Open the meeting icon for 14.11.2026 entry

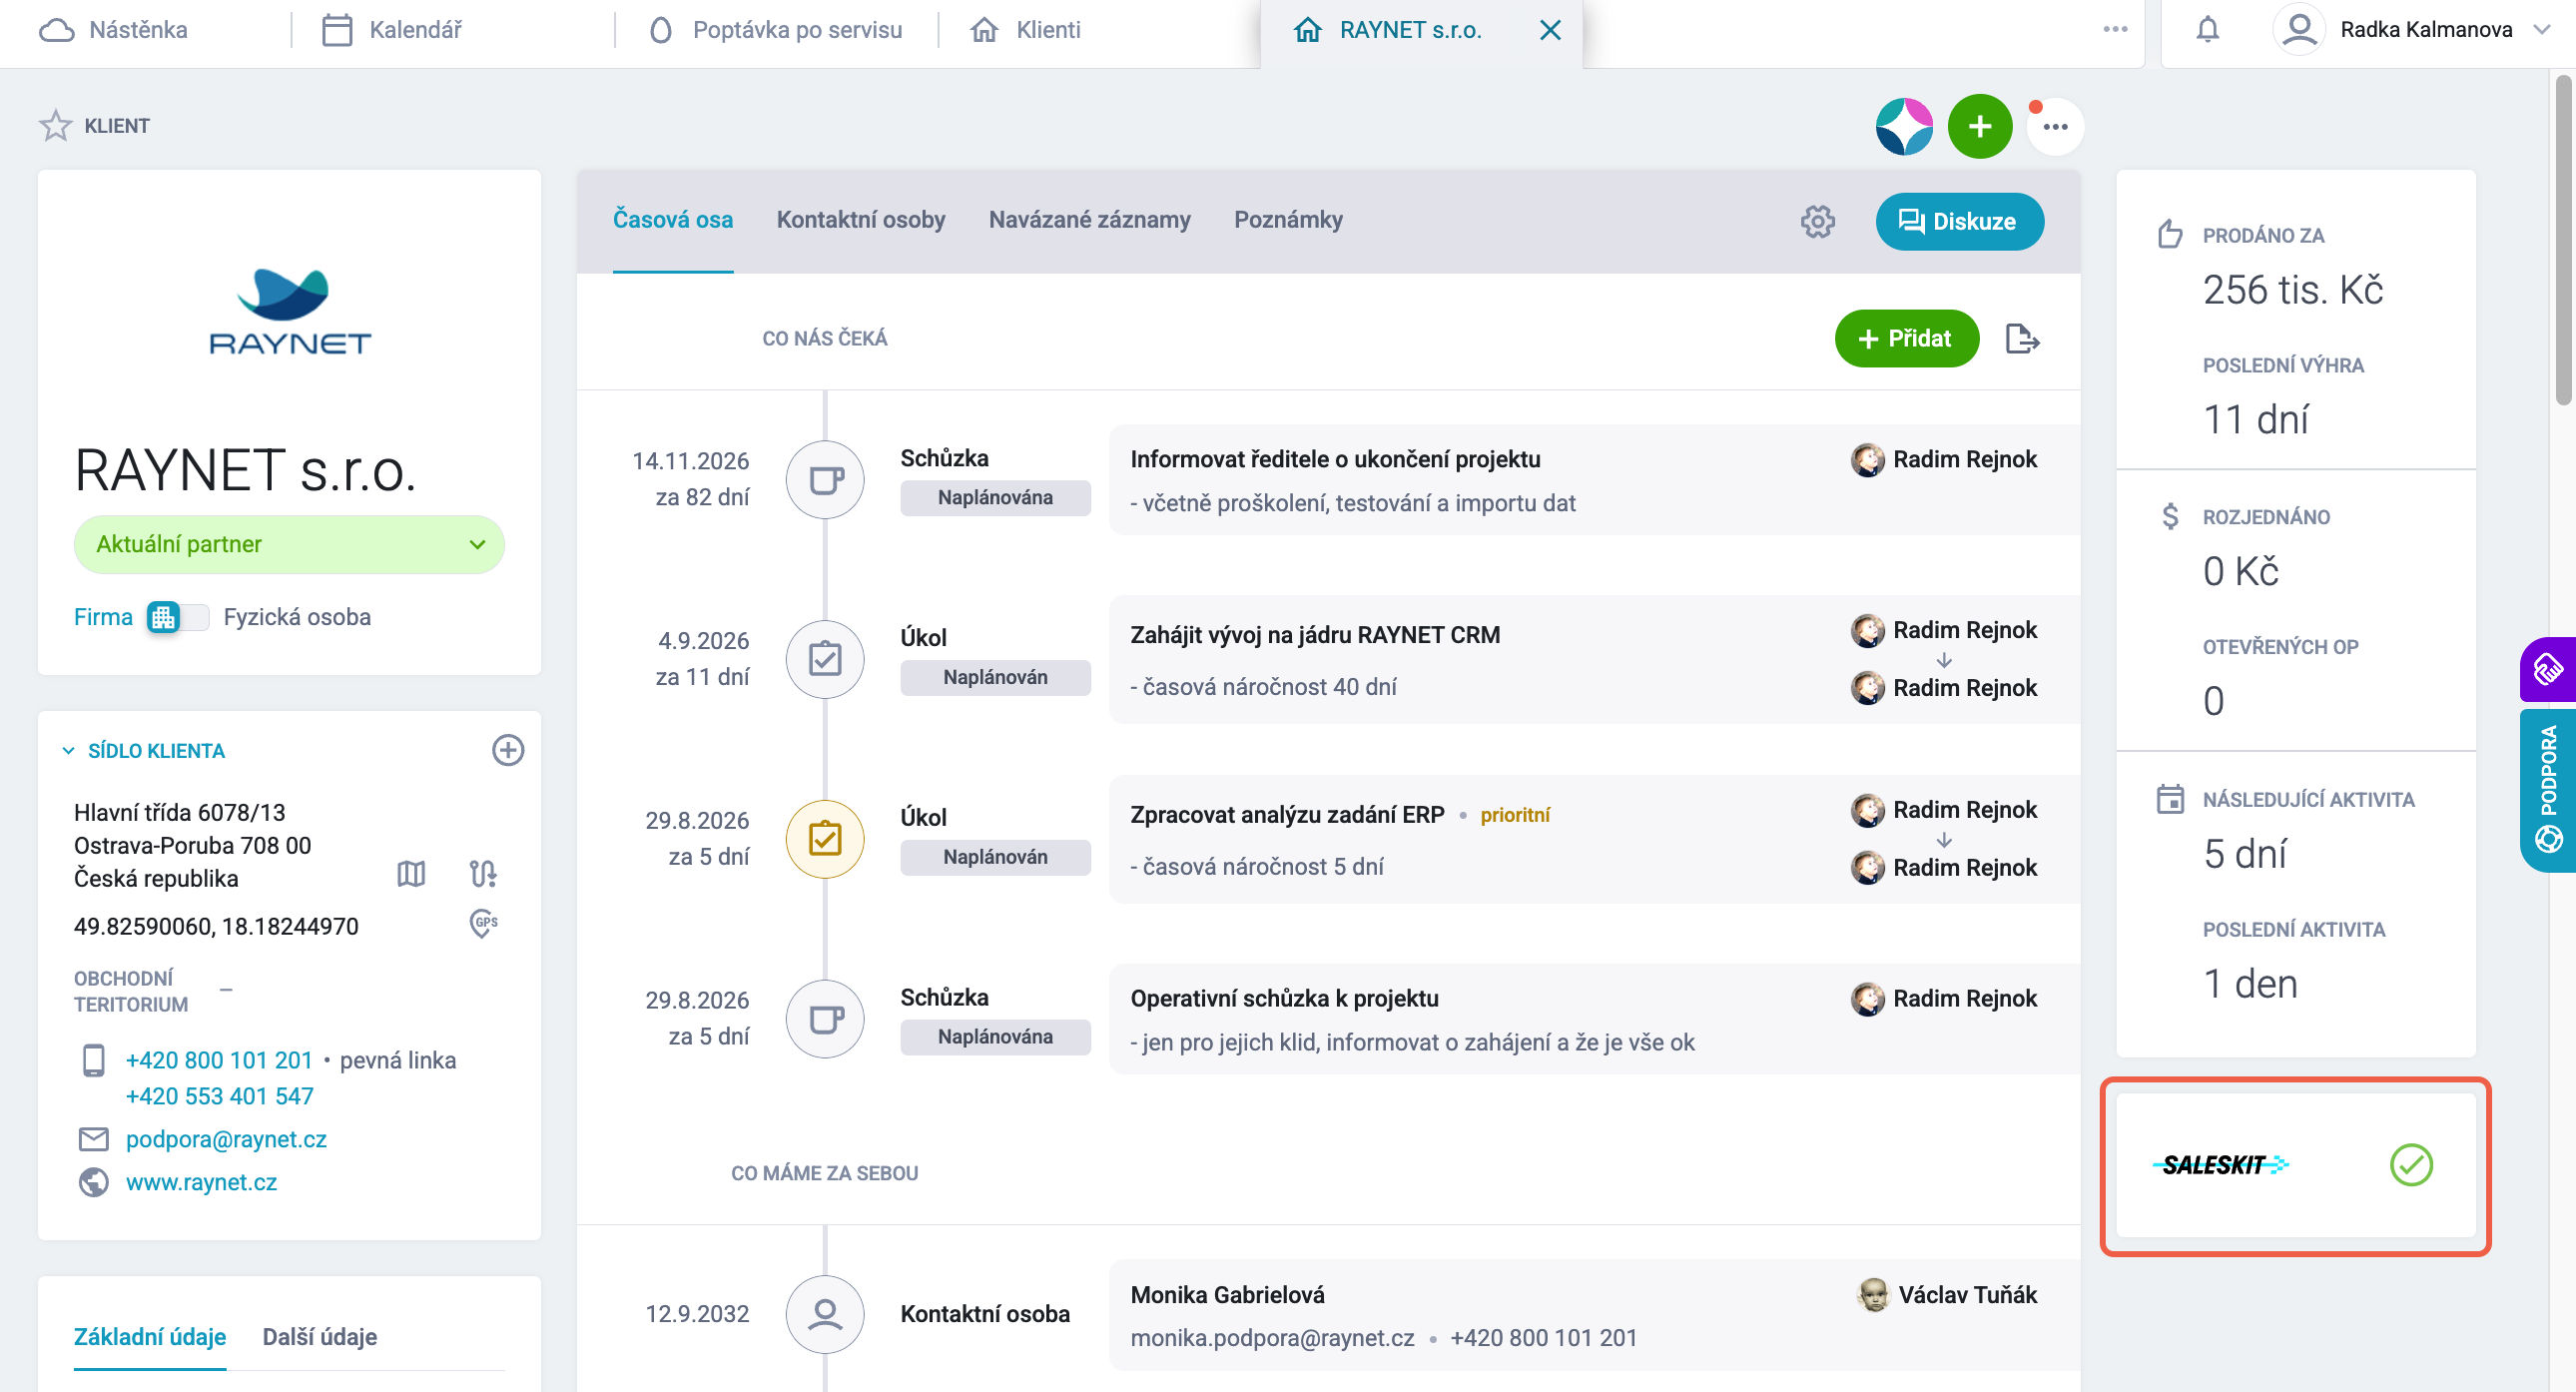[x=825, y=479]
